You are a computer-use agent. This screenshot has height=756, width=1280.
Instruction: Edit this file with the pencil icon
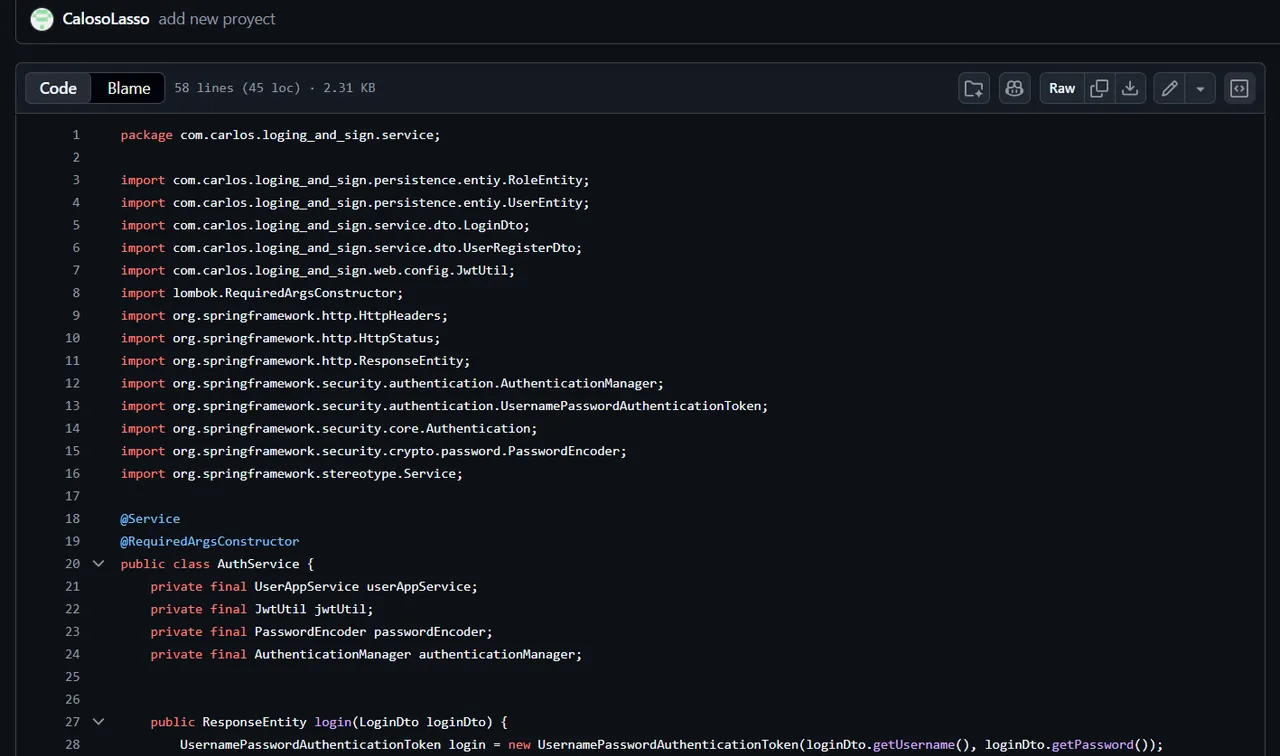1169,88
